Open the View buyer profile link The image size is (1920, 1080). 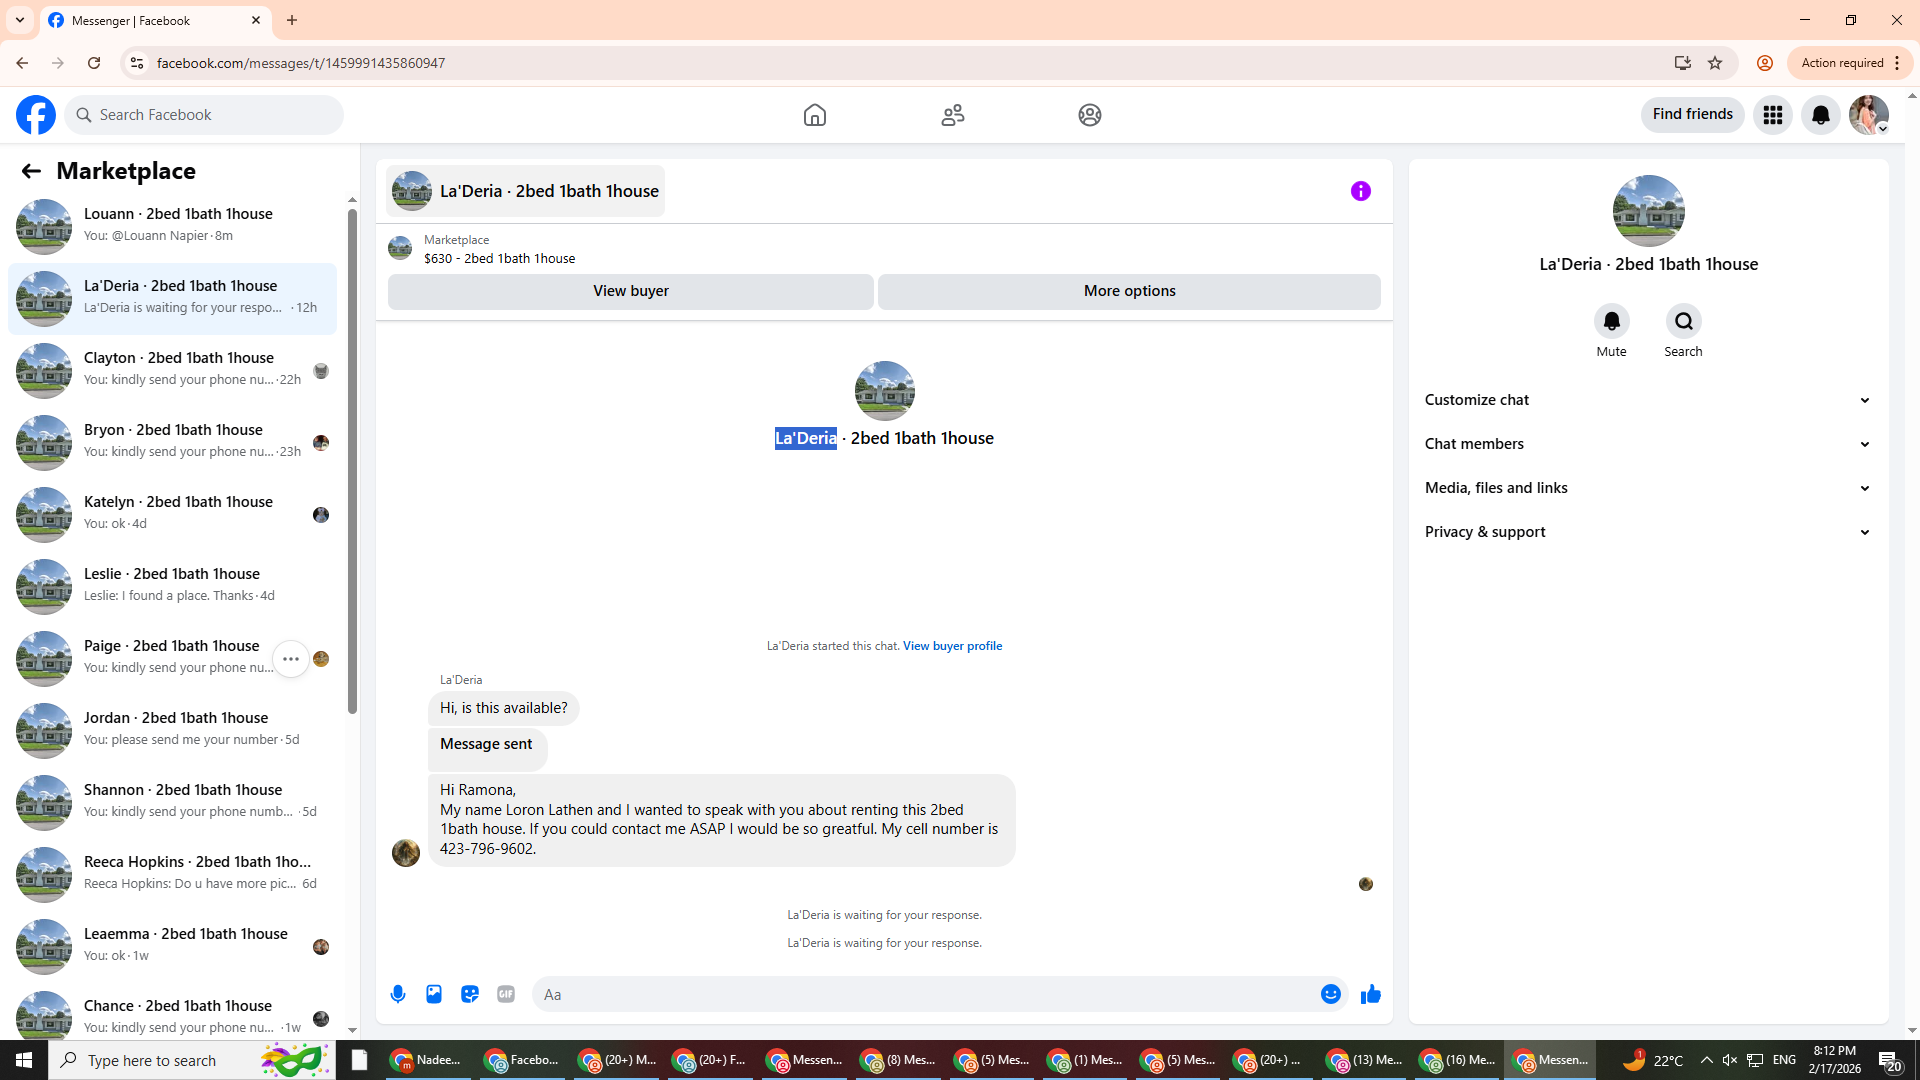pyautogui.click(x=952, y=646)
